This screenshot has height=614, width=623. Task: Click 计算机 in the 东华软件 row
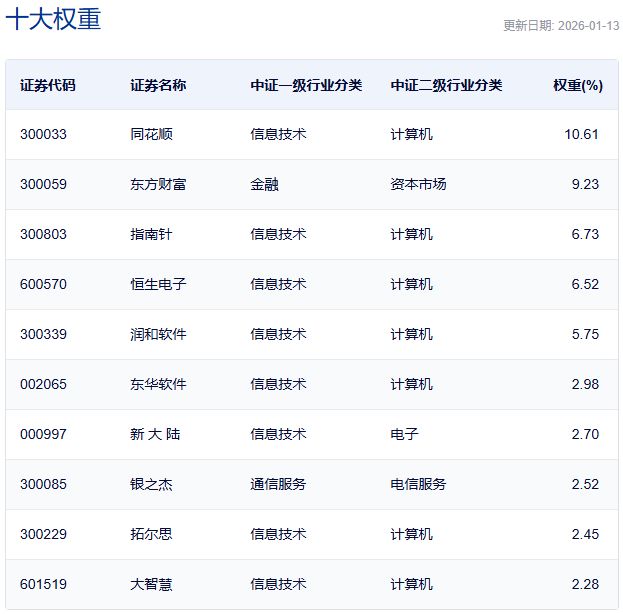(x=412, y=384)
